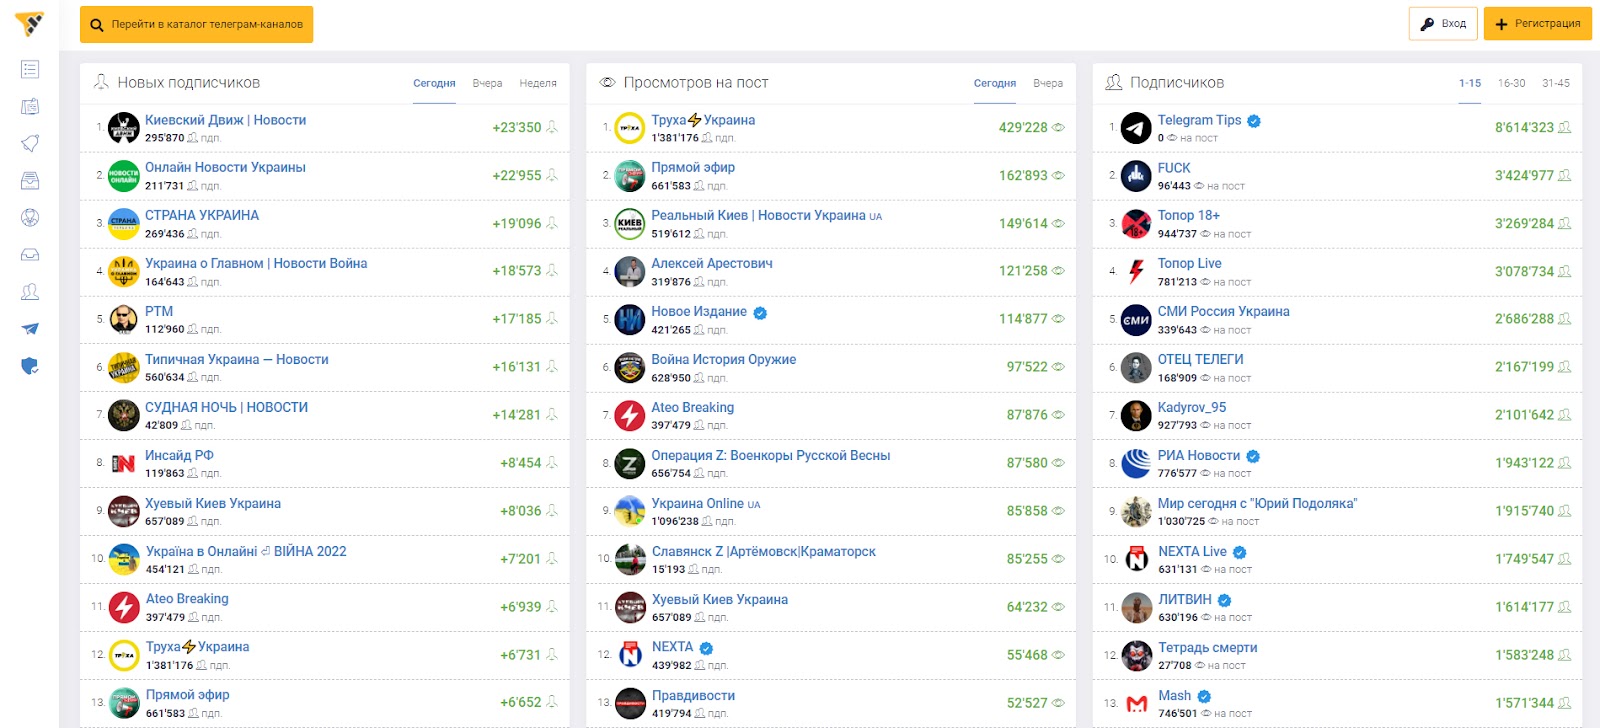Show new subscribers for Неделя

click(x=538, y=83)
